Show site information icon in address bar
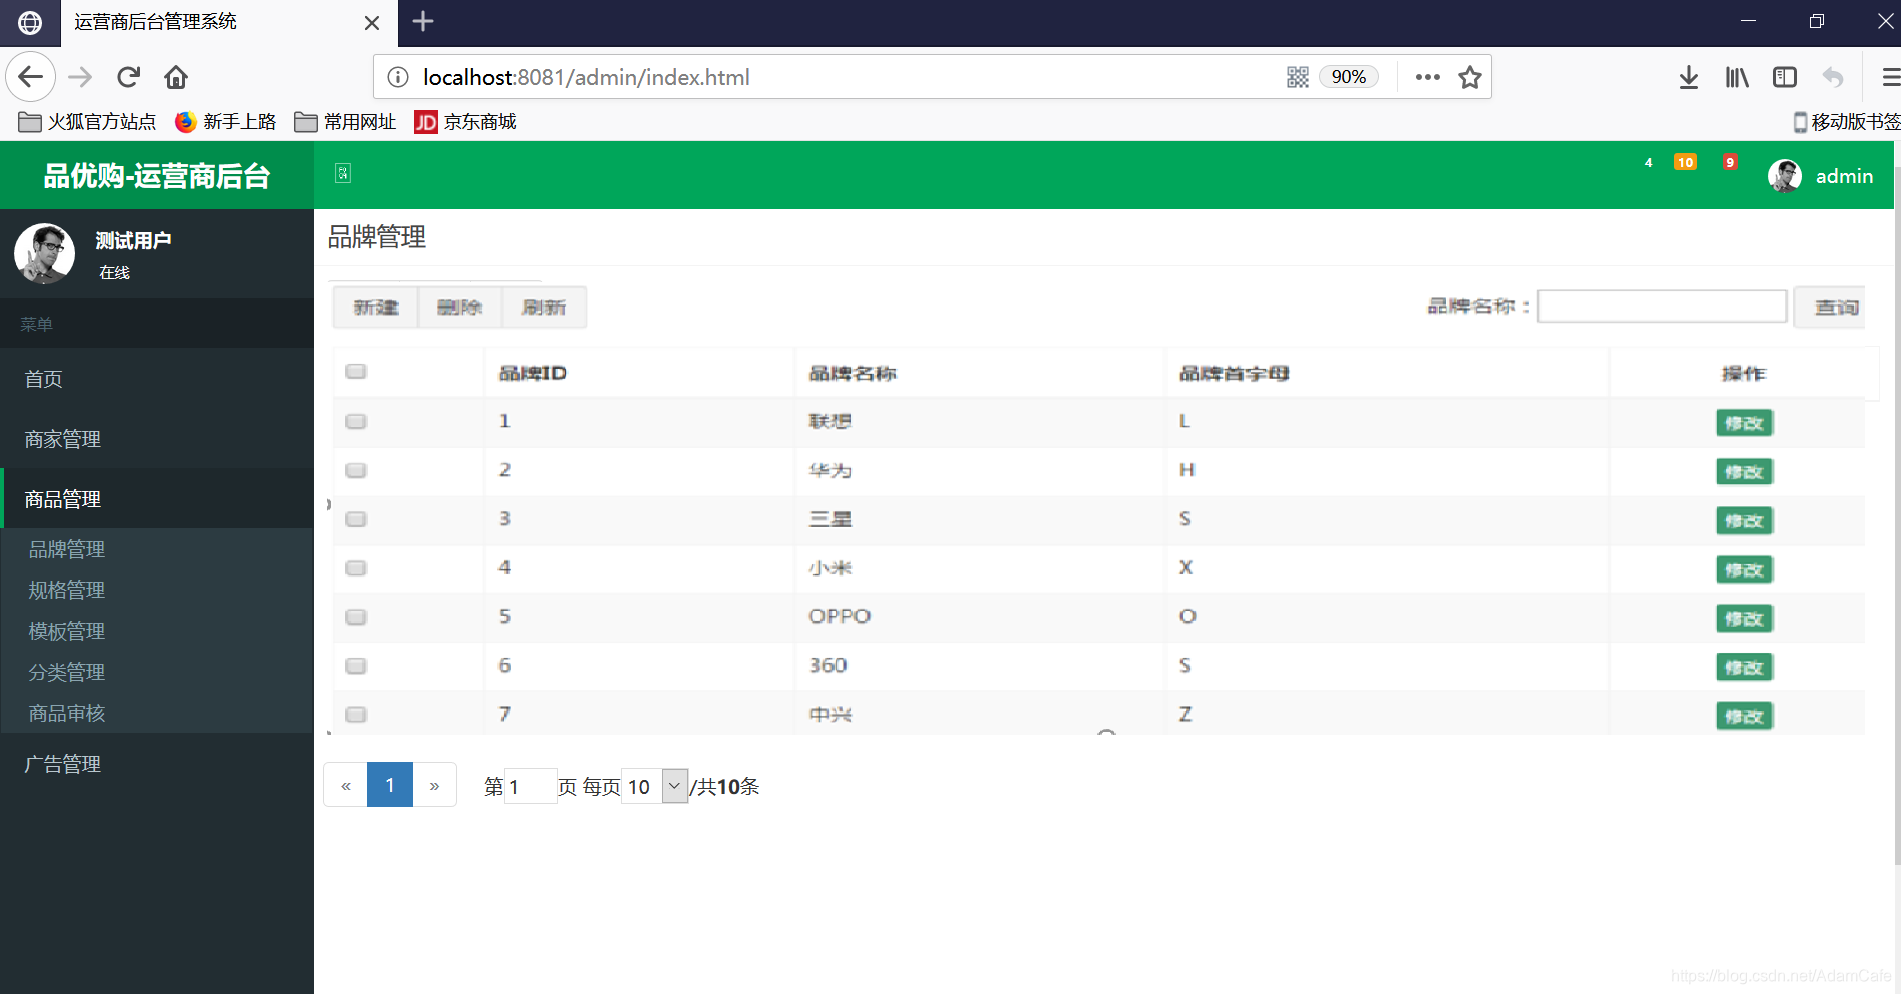The image size is (1901, 994). (398, 77)
